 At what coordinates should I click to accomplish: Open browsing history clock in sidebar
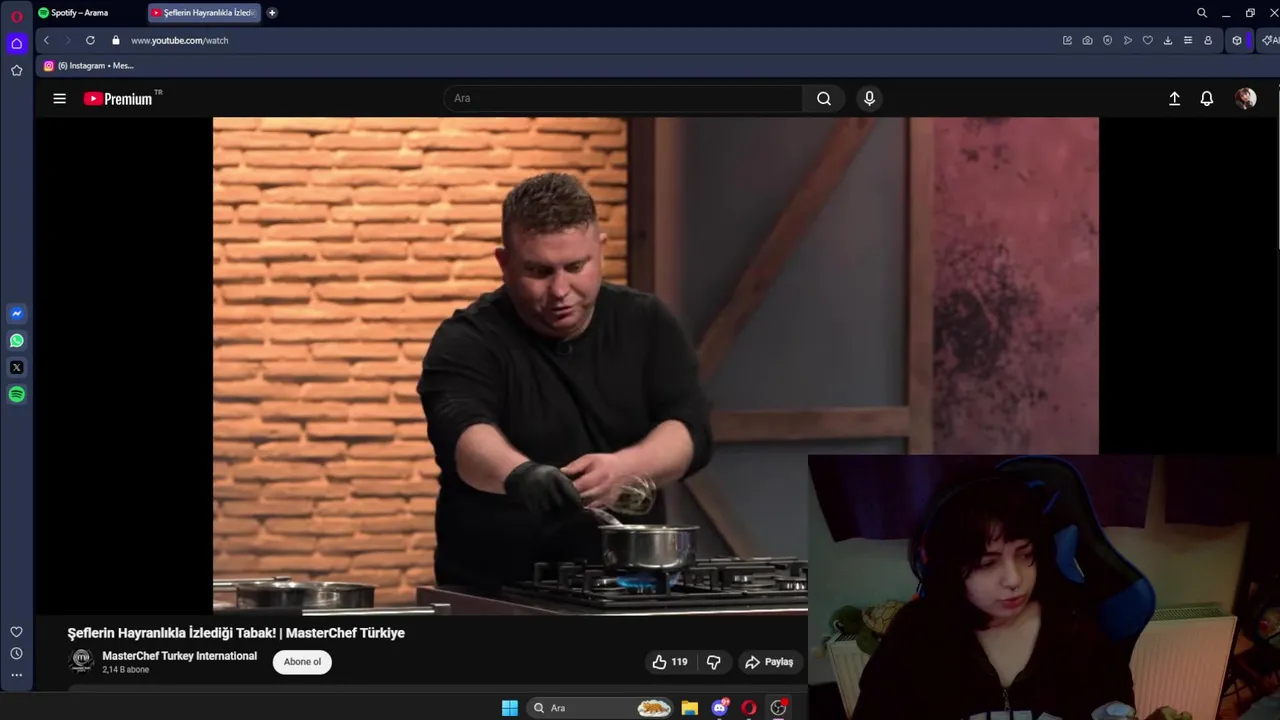(x=16, y=653)
